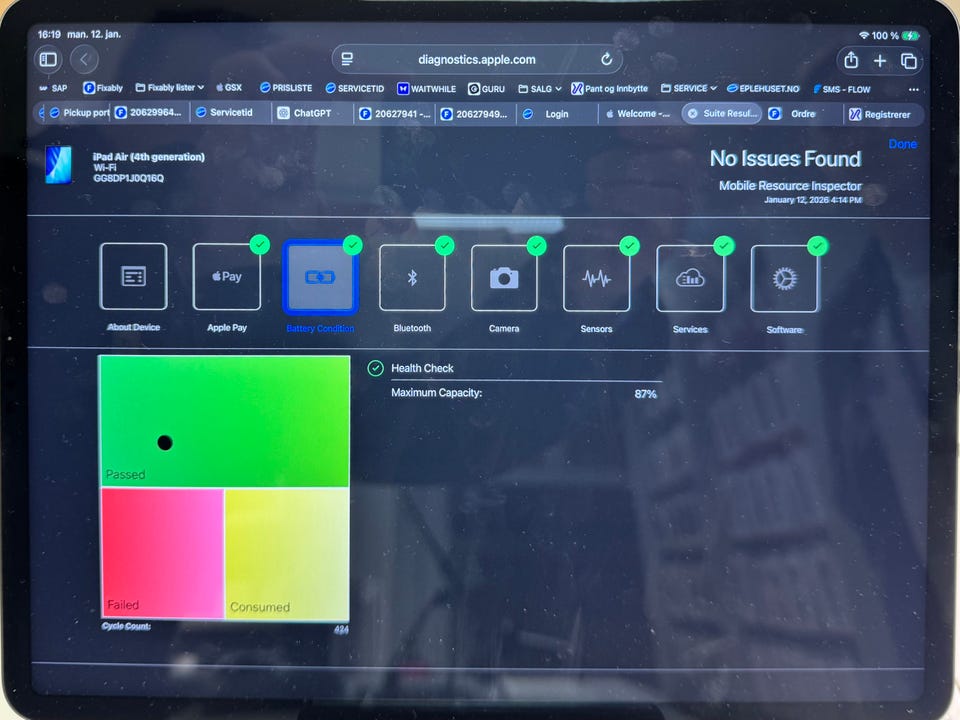Click the pink Failed chart region
Screen dimensions: 960x720
(x=162, y=553)
